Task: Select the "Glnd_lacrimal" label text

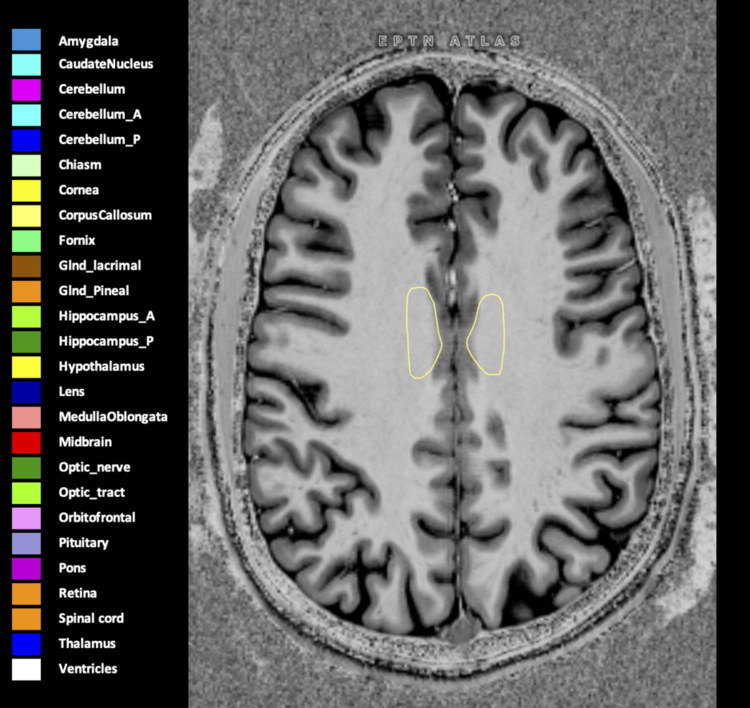Action: [100, 266]
